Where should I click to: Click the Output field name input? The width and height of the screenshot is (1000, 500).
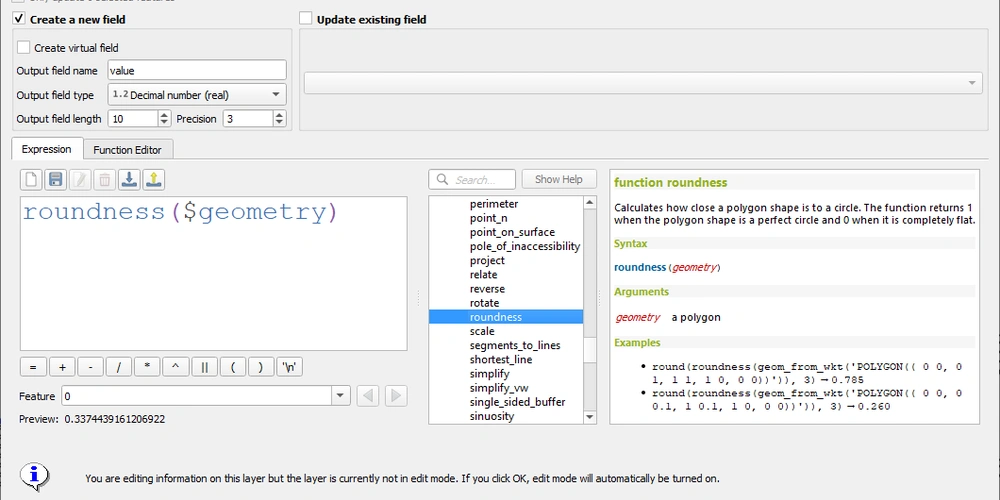[197, 70]
